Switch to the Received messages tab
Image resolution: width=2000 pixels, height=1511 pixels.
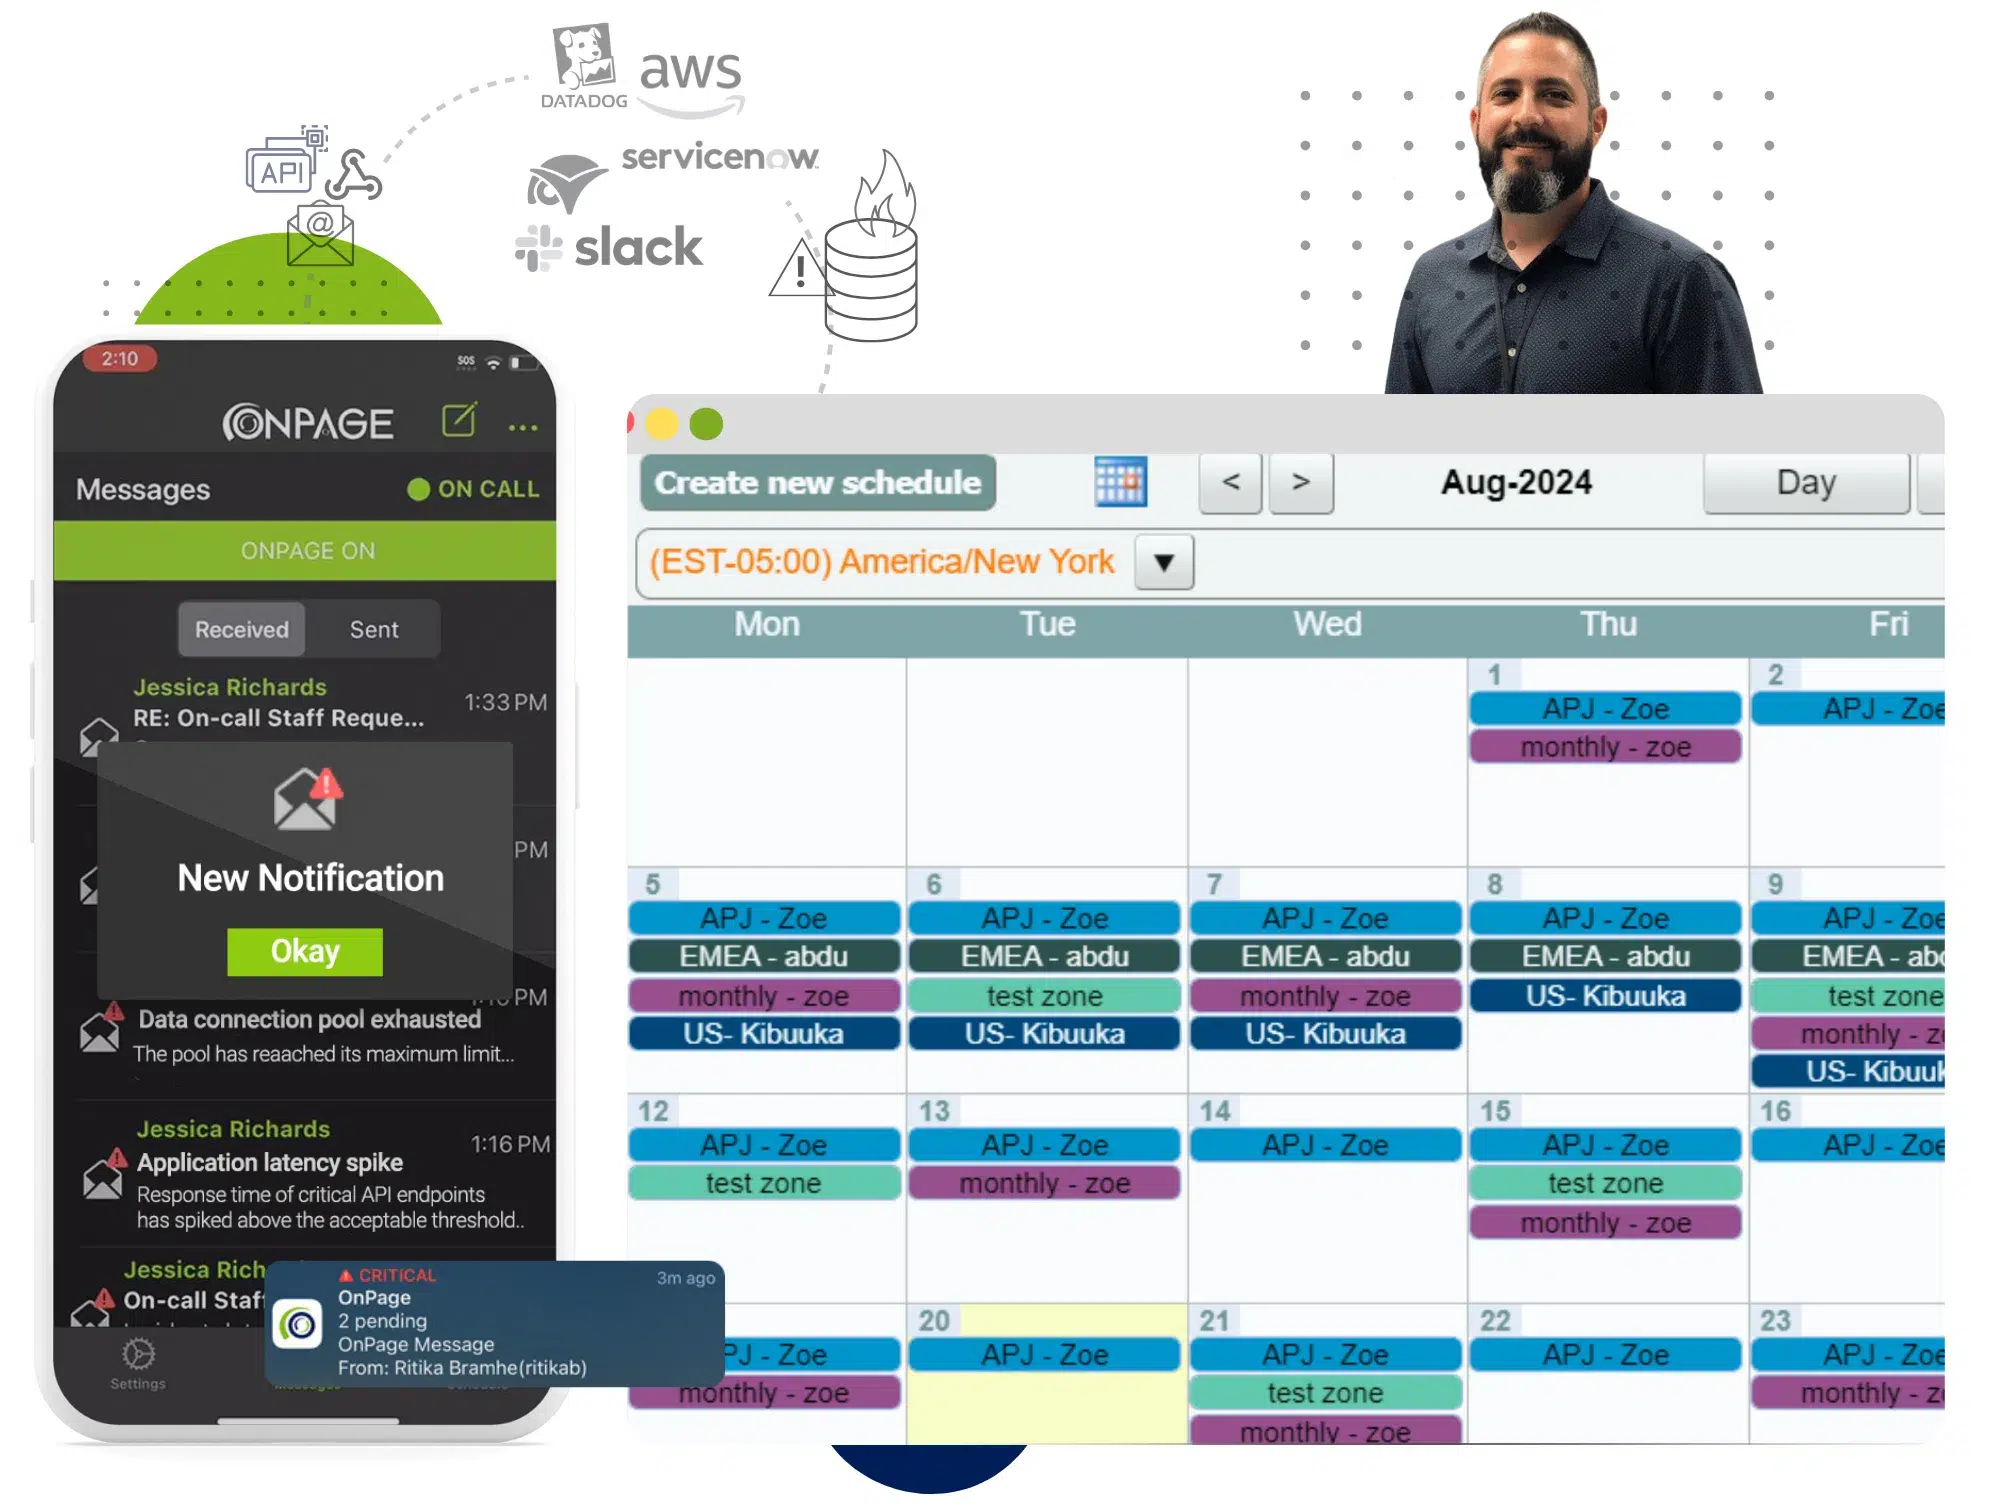241,629
